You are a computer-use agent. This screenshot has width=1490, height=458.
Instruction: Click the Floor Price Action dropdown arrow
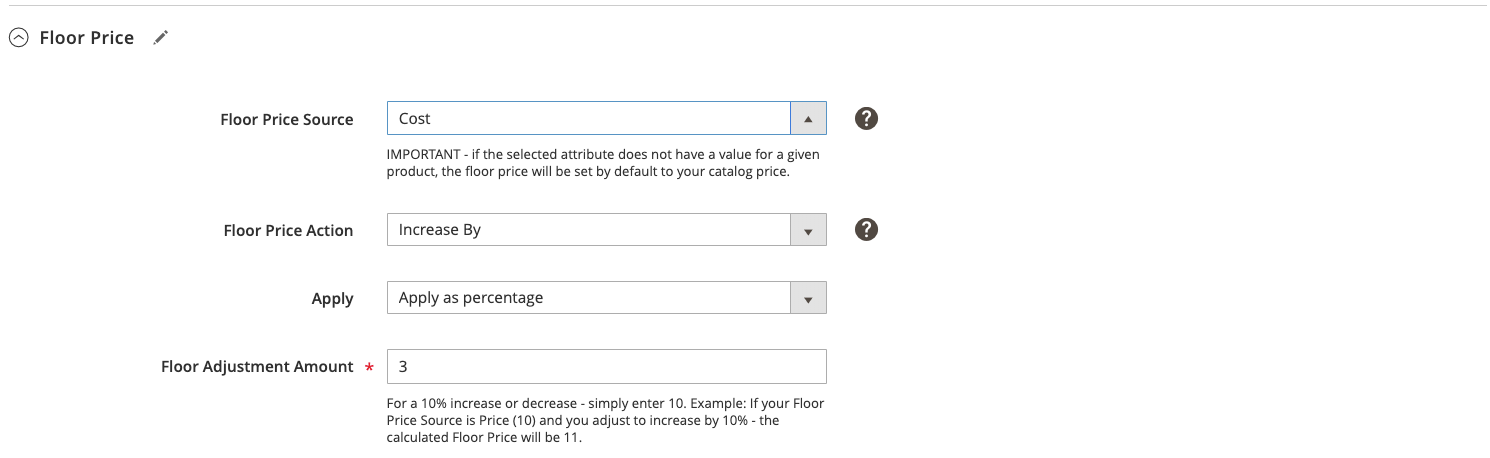pos(808,230)
